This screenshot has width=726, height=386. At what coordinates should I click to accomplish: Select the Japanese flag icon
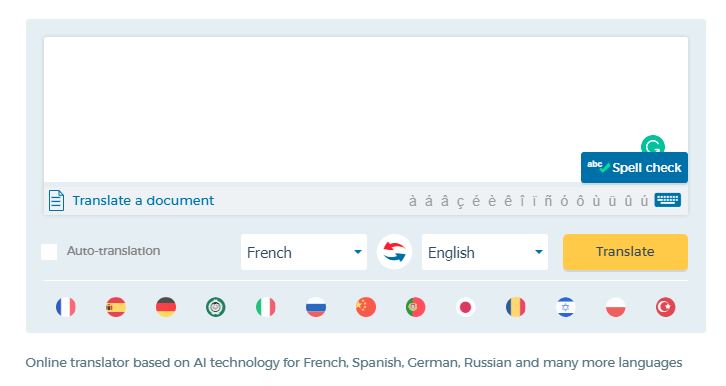point(466,307)
